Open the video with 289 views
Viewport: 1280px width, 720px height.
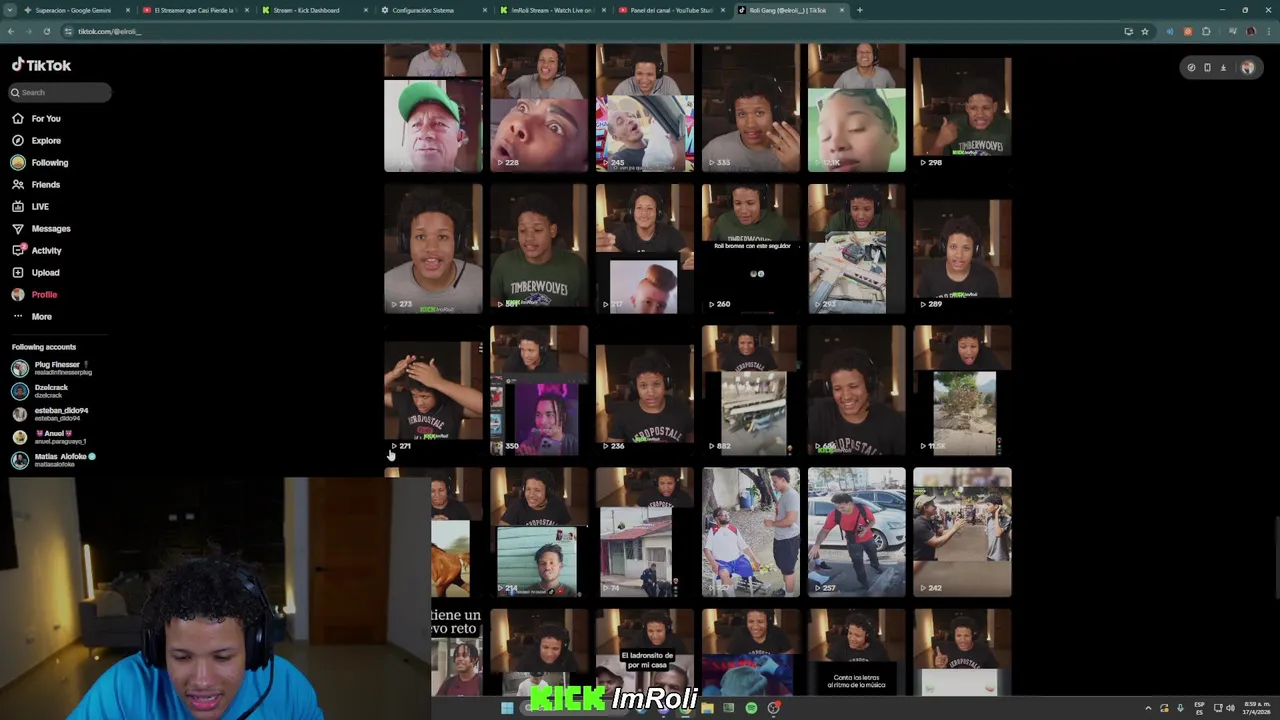point(962,249)
